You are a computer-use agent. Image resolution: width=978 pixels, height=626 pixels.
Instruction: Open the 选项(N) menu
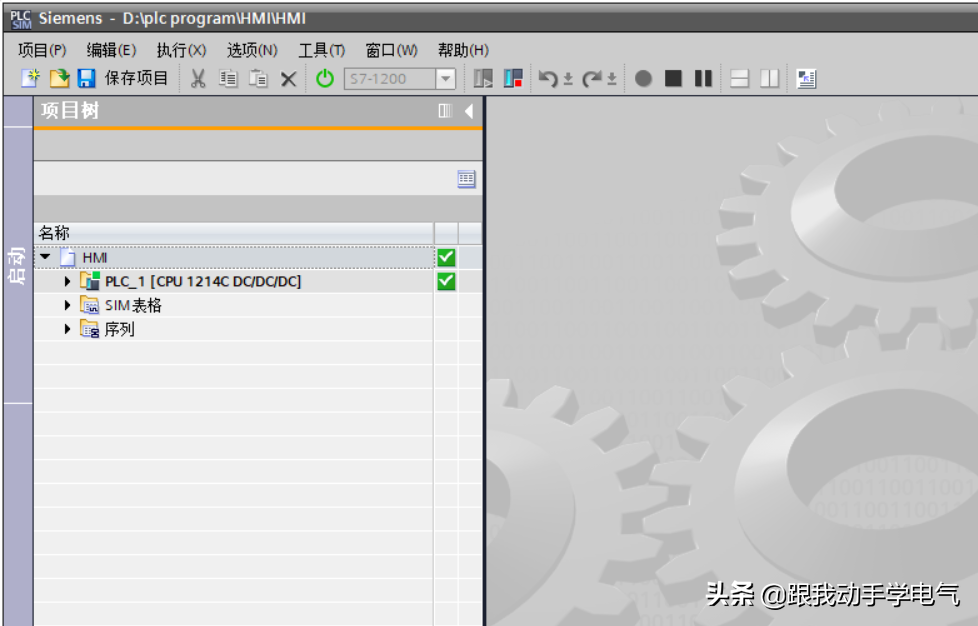click(x=252, y=50)
